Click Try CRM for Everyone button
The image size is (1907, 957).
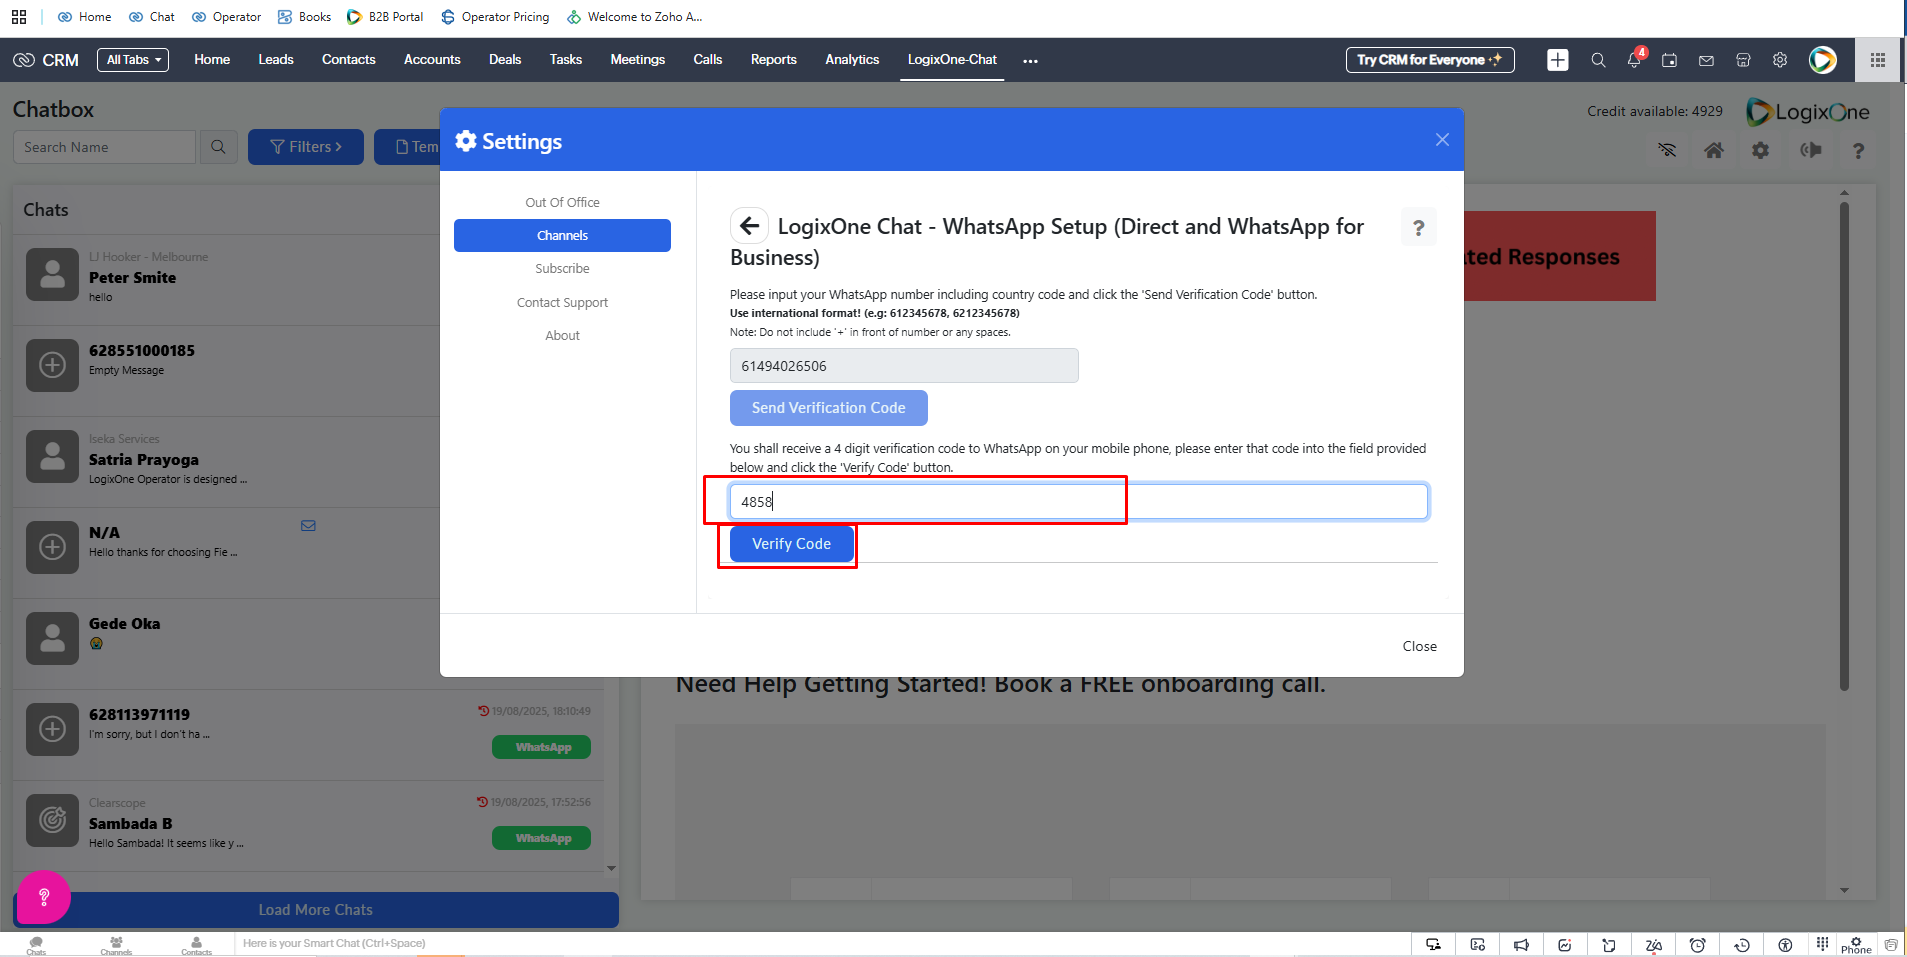tap(1430, 60)
